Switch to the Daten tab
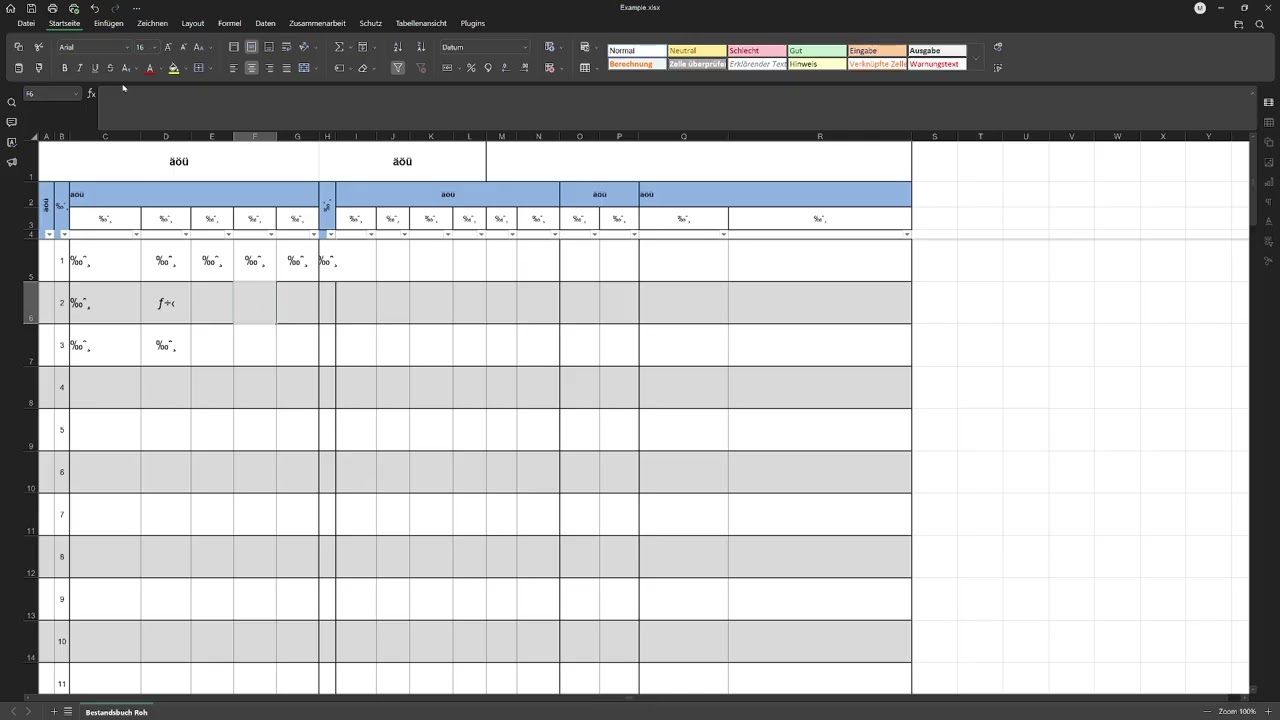Viewport: 1280px width, 720px height. (x=265, y=23)
